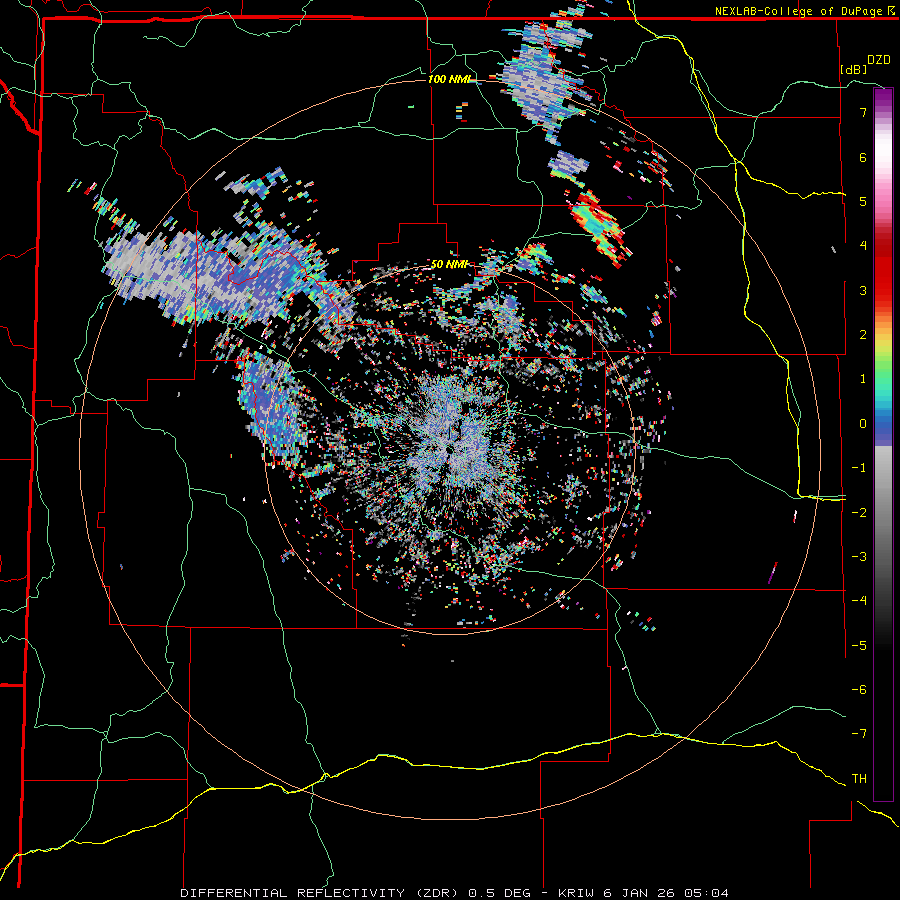The height and width of the screenshot is (900, 900).
Task: Click the 0 value on the color scale
Action: point(863,424)
